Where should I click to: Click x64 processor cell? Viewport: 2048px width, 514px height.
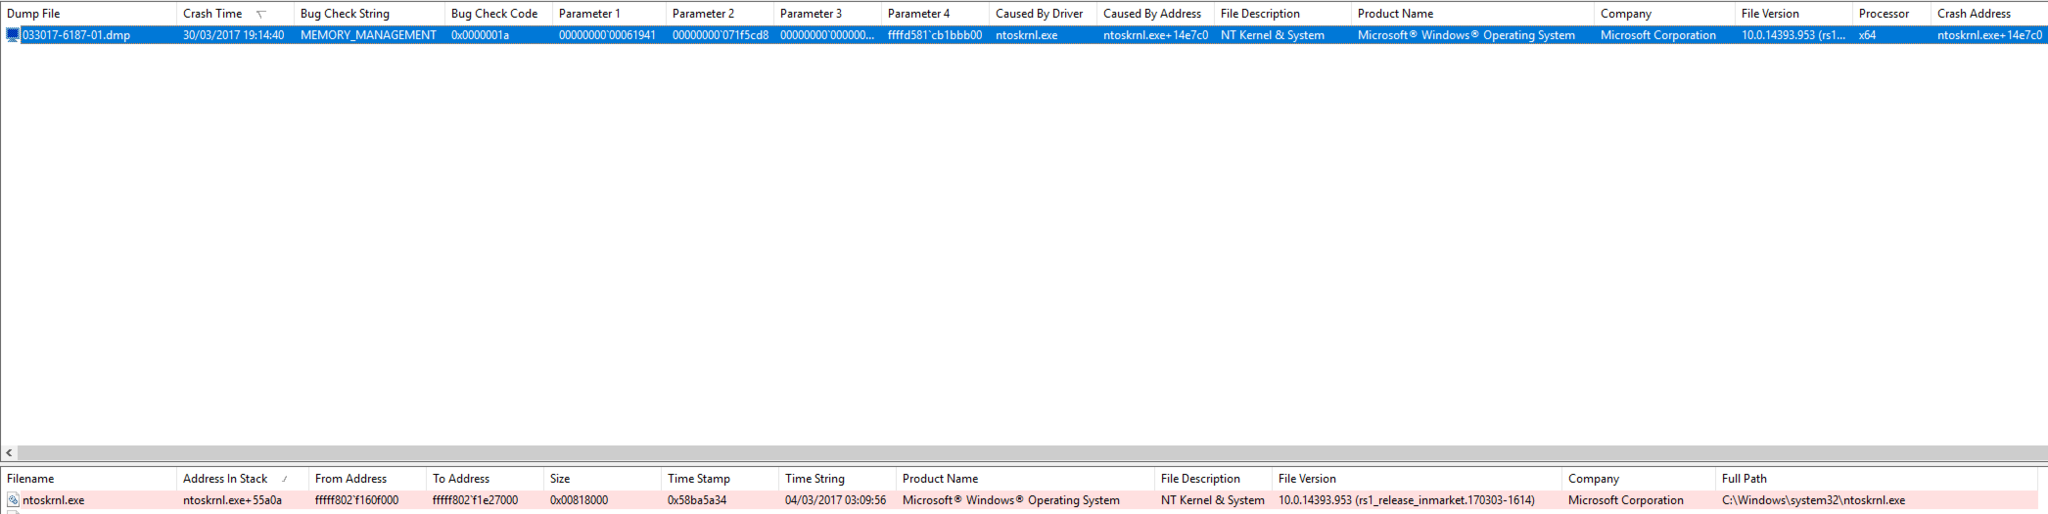(x=1867, y=35)
